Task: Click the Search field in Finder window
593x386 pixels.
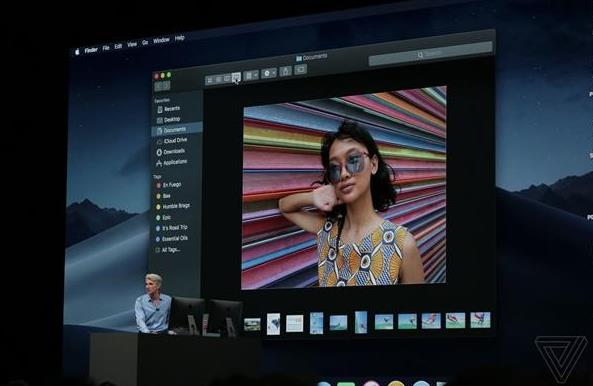Action: (430, 54)
